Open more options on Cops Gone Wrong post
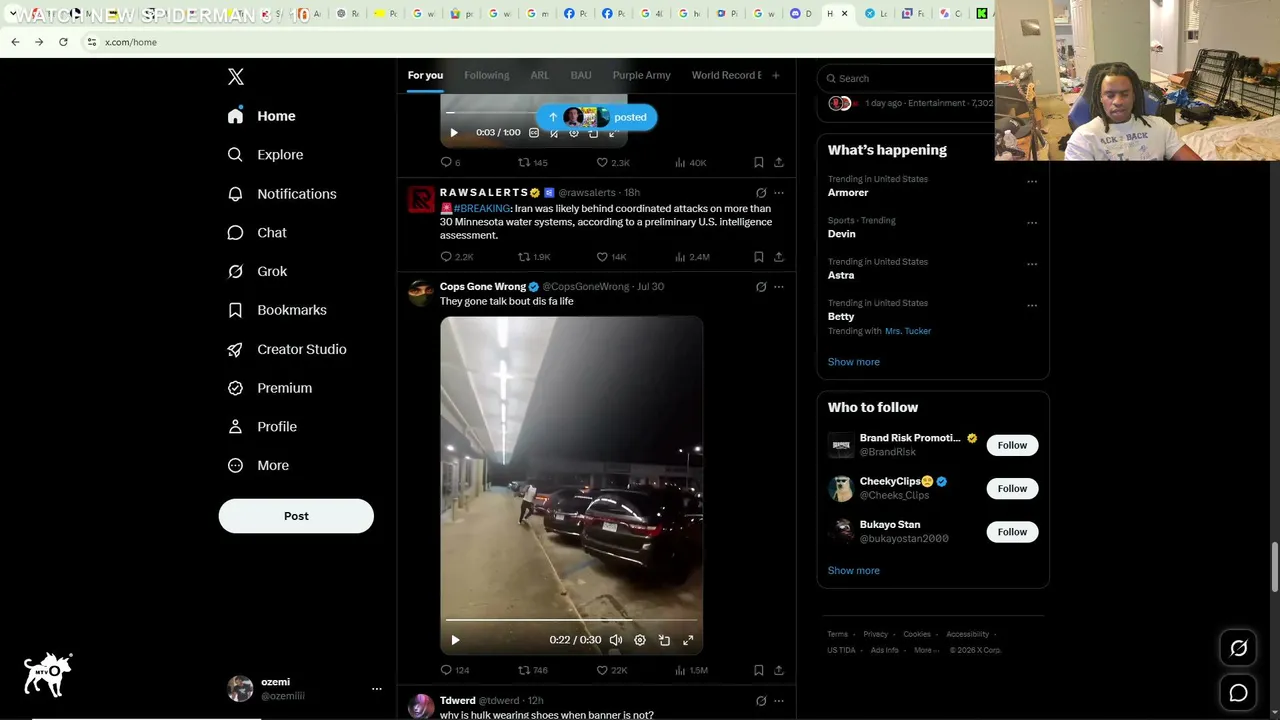Image resolution: width=1280 pixels, height=720 pixels. click(x=779, y=287)
